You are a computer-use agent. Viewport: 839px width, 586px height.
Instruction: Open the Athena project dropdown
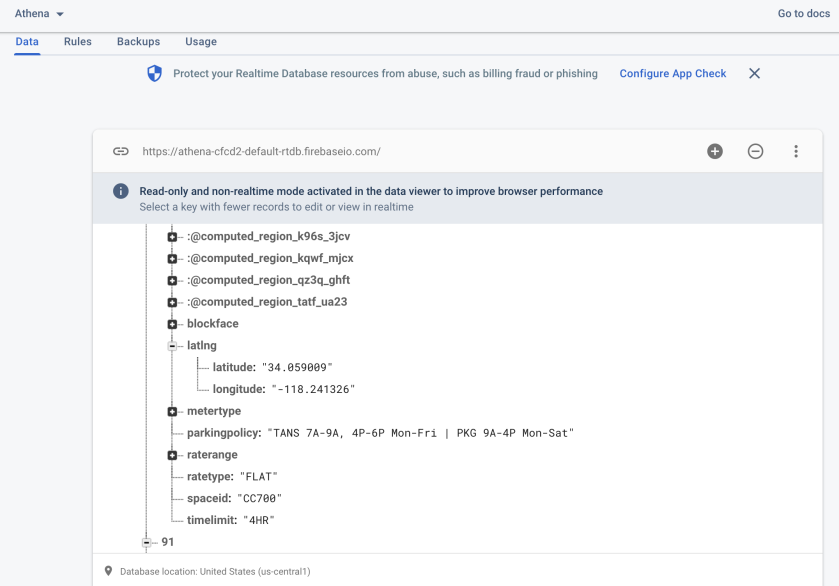pyautogui.click(x=39, y=13)
